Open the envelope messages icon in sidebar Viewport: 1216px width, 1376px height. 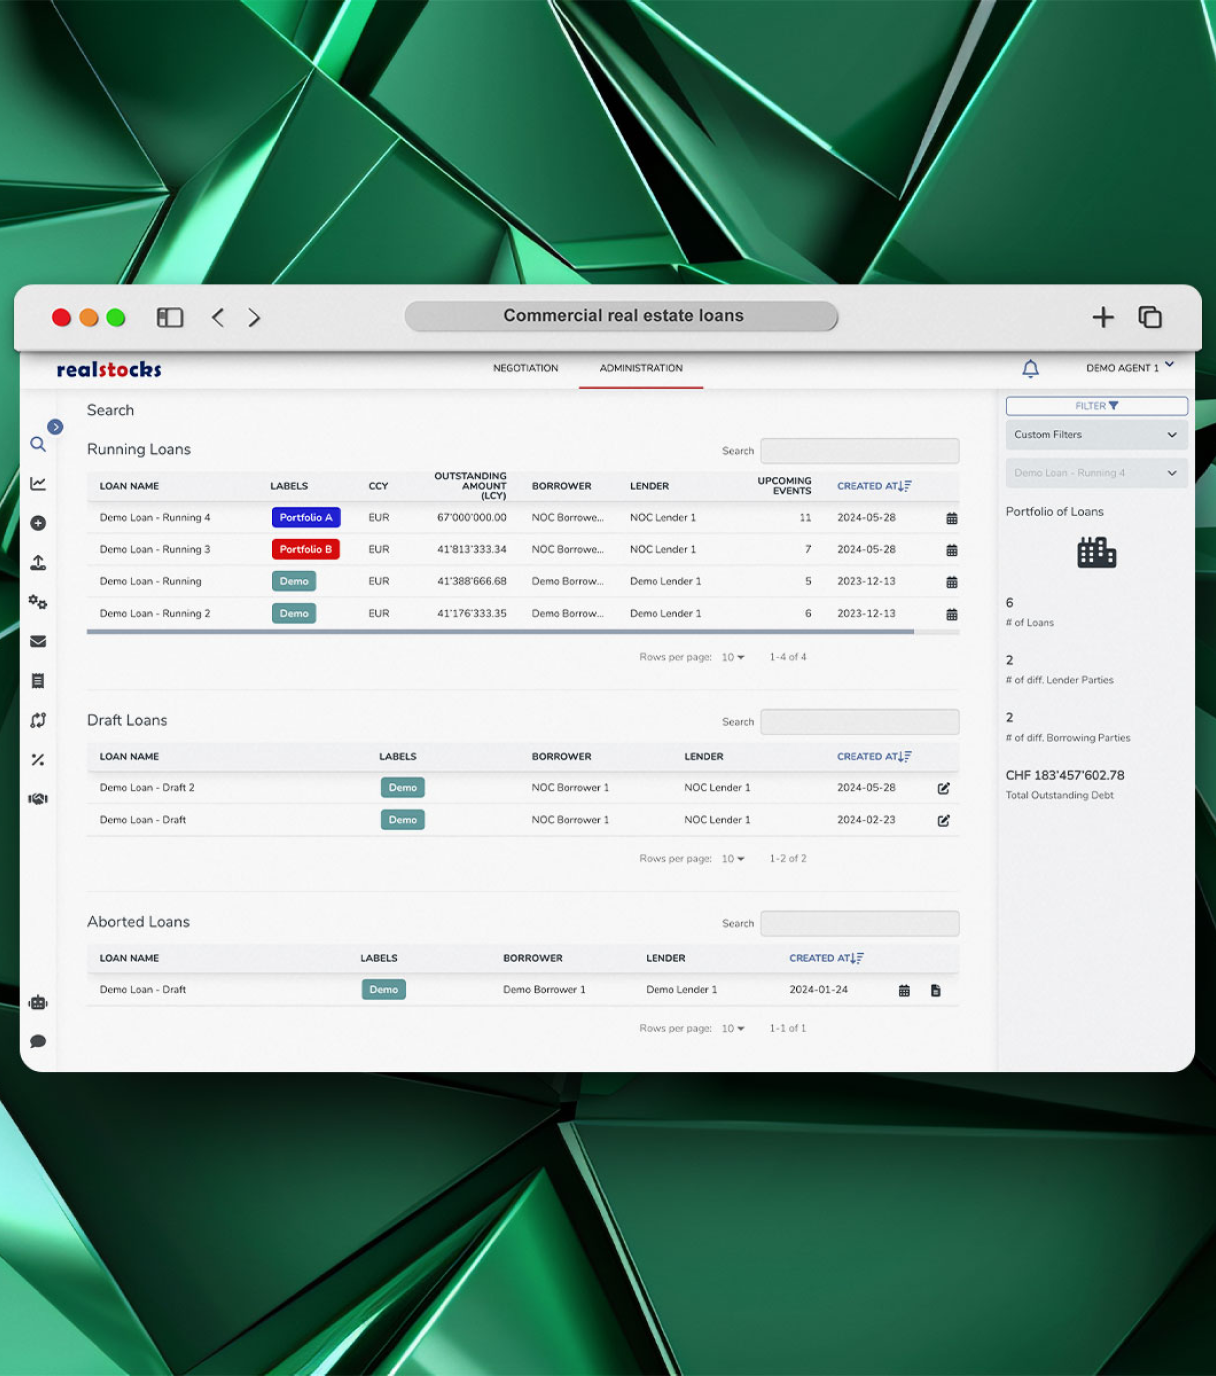(x=38, y=642)
